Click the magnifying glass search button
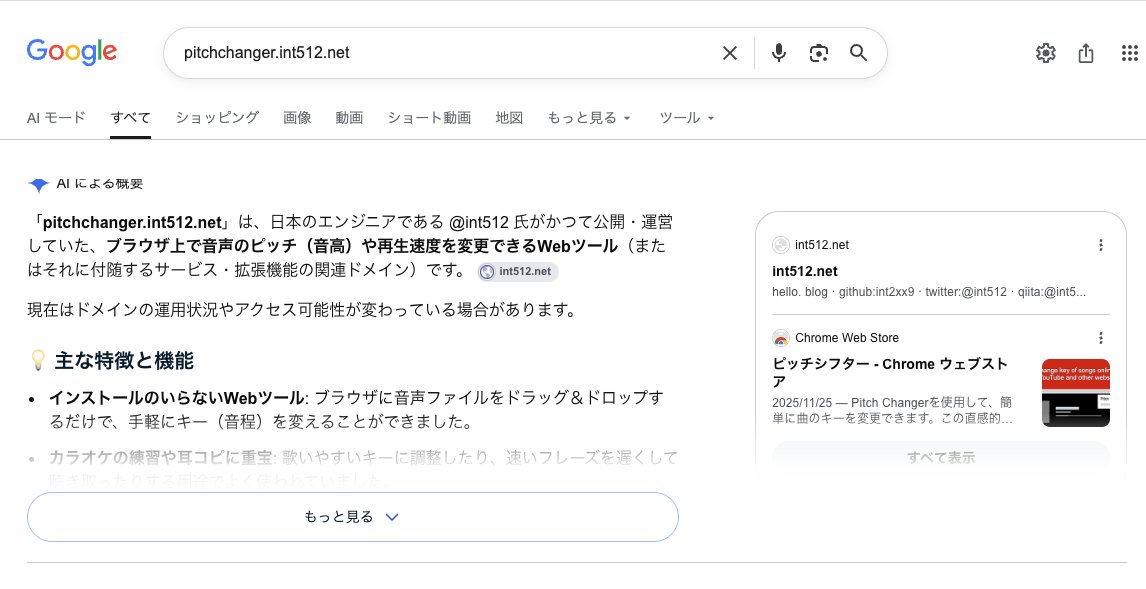The height and width of the screenshot is (589, 1146). 858,53
